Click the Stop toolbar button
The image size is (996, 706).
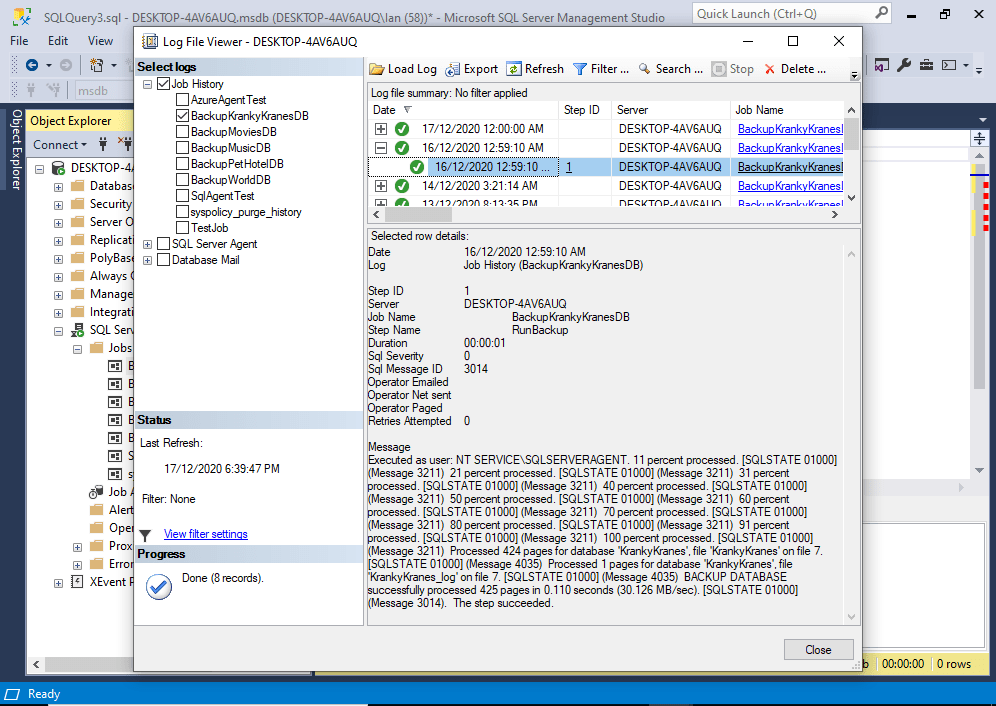(x=732, y=69)
